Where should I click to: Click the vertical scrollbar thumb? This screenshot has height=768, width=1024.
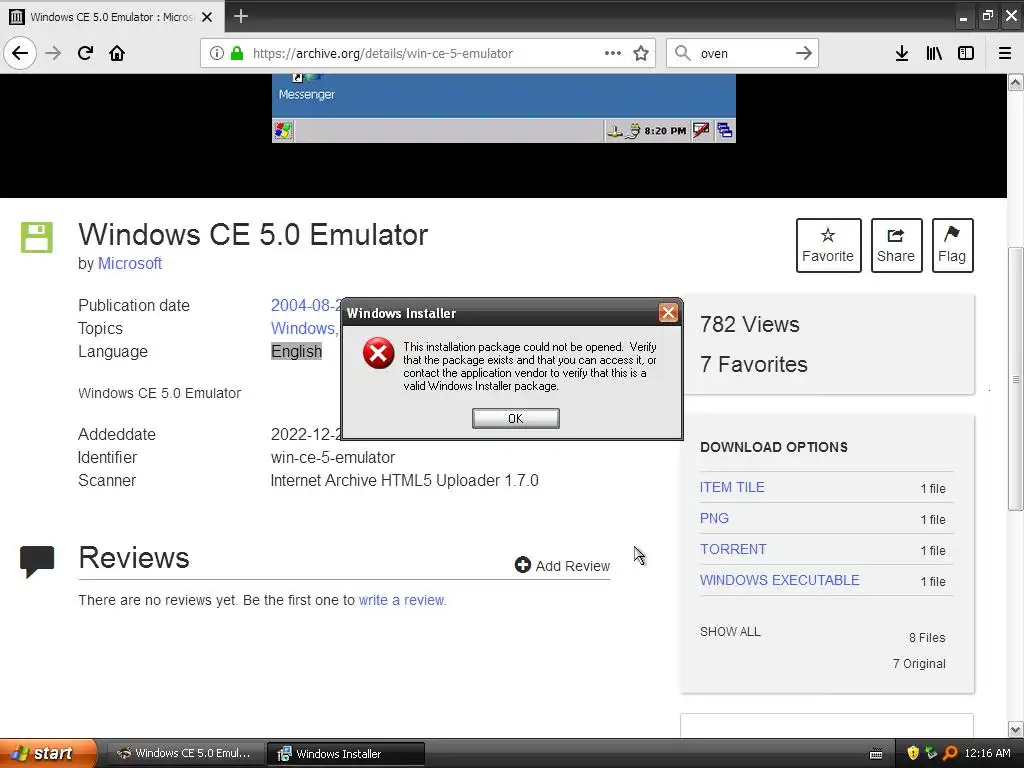pos(1015,379)
